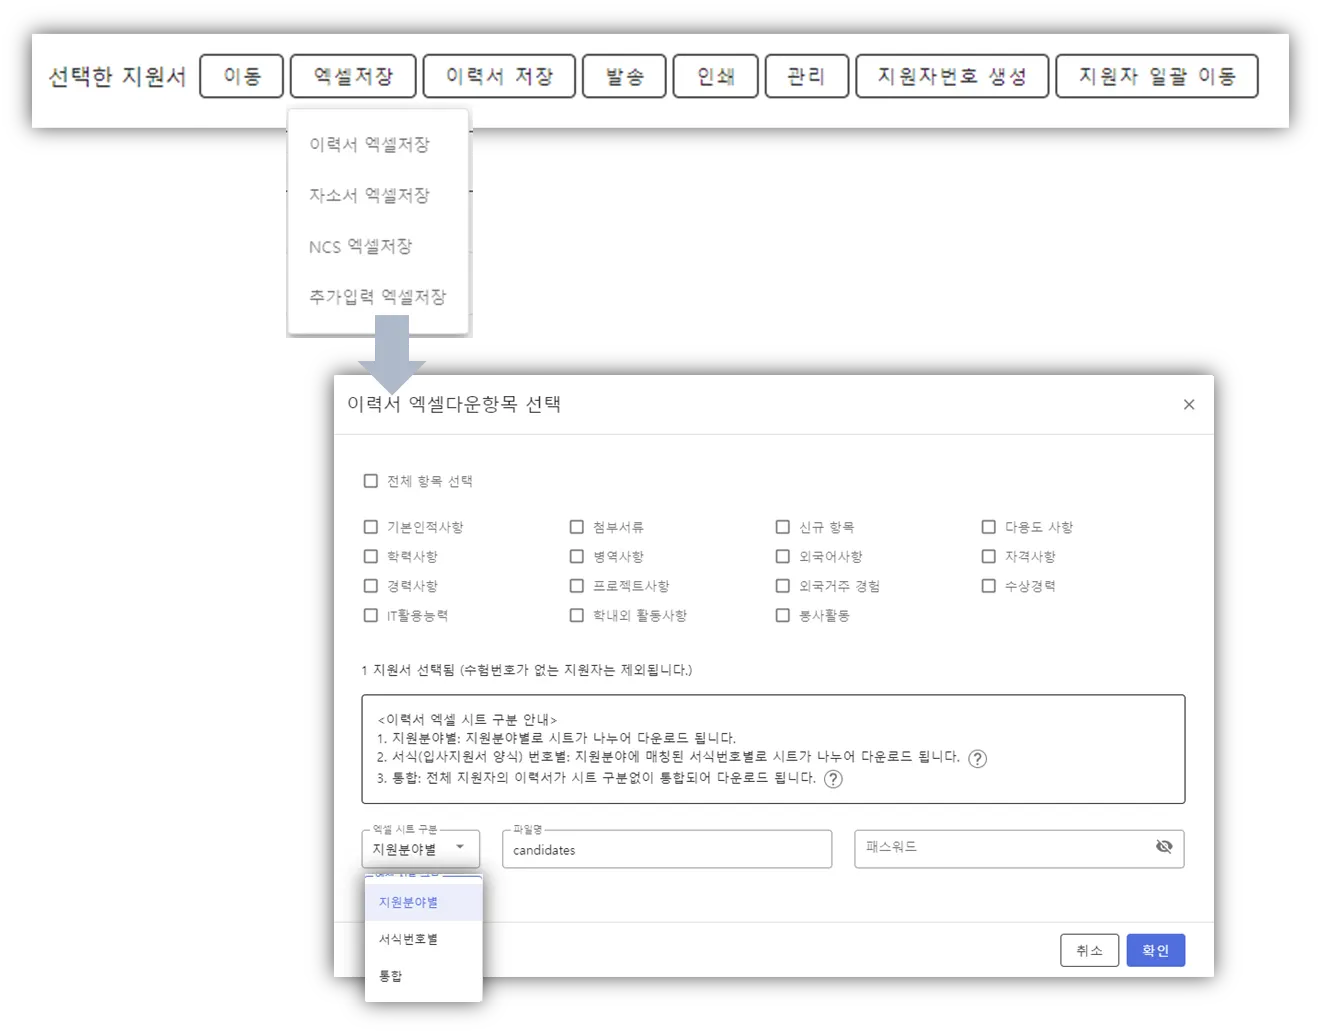
Task: Select the 프로젝트사항 checkbox
Action: [x=577, y=586]
